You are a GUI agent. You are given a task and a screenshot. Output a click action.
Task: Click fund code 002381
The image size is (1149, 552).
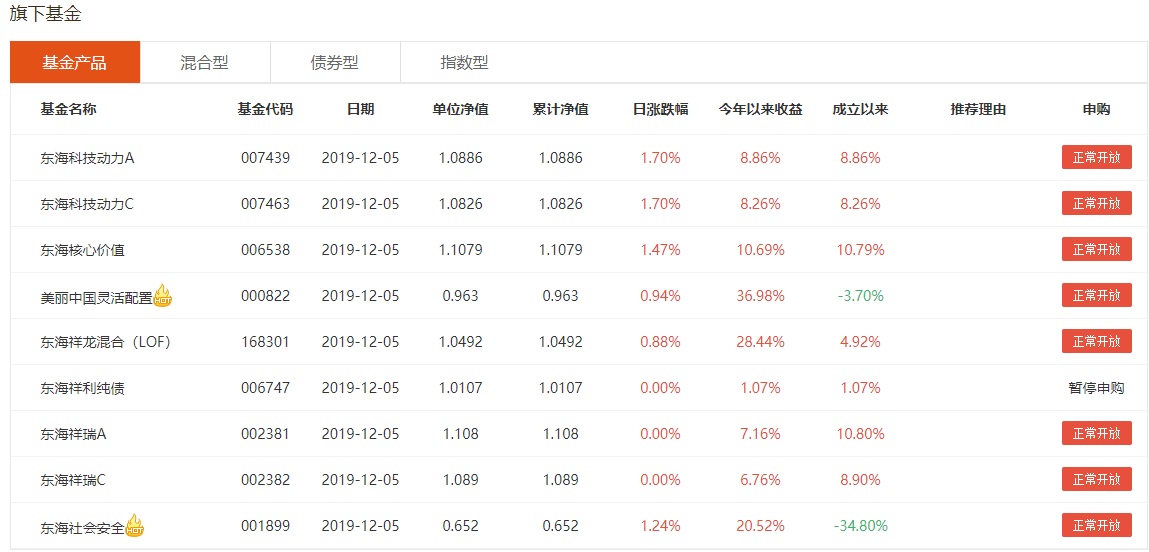coord(265,434)
